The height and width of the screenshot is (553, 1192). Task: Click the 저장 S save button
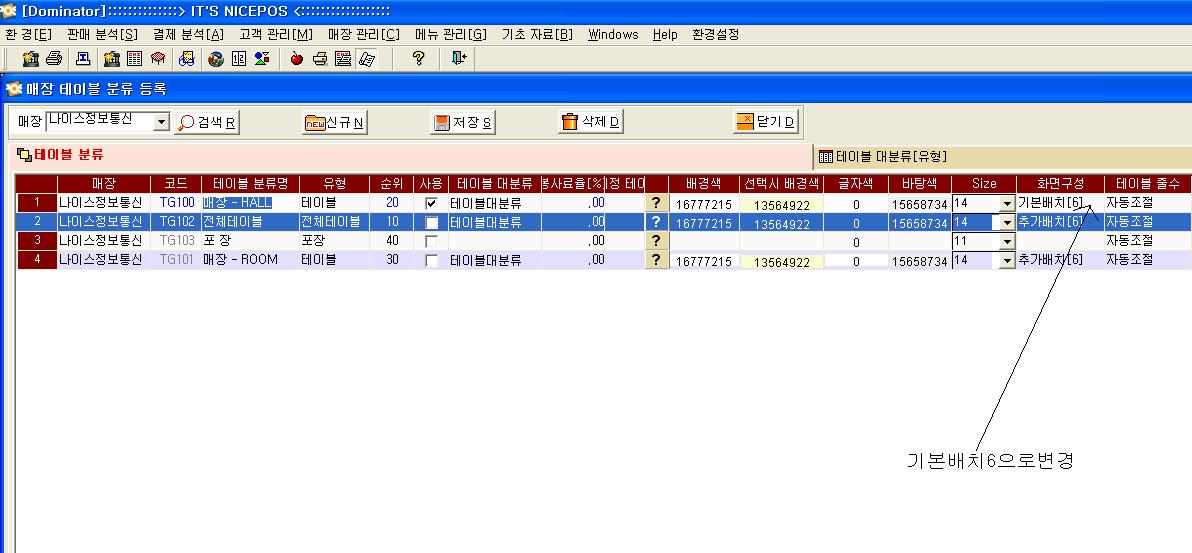click(x=463, y=122)
